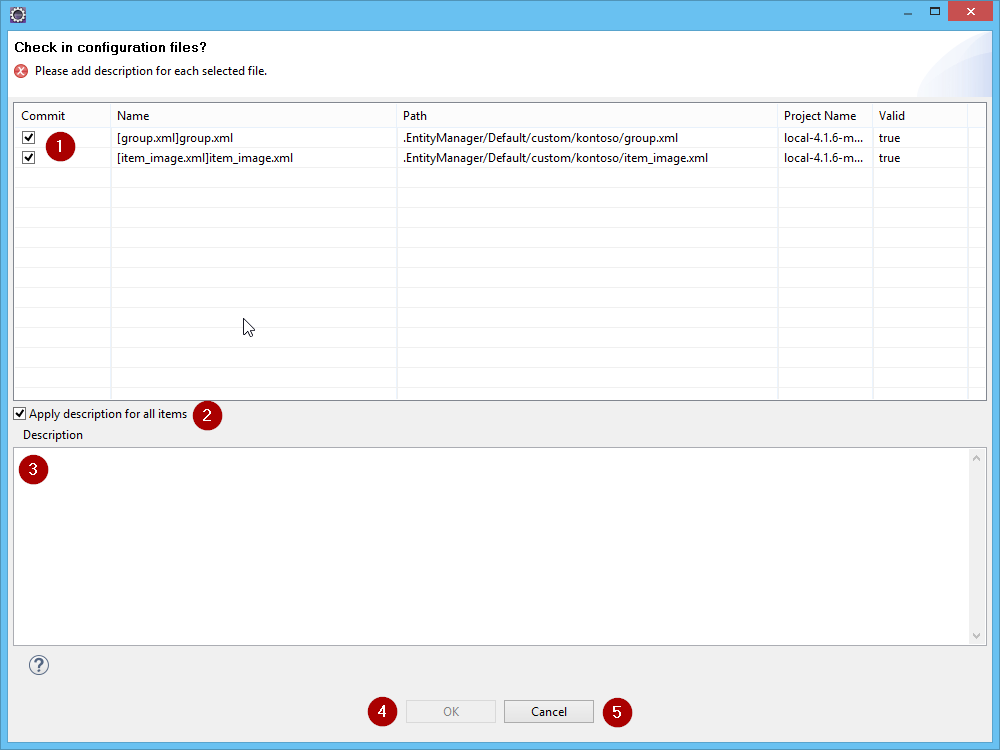Click the path of kontoso/group.xml

tap(540, 138)
